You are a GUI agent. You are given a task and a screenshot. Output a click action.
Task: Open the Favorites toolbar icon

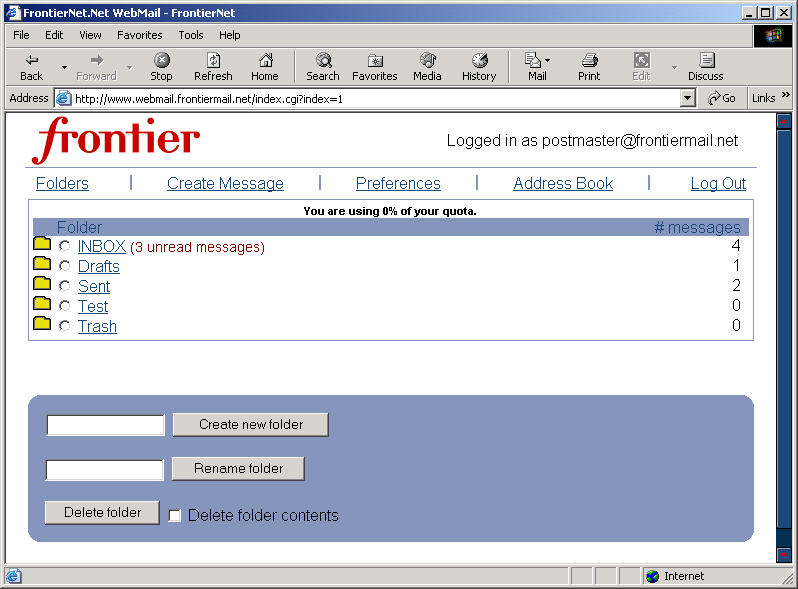(375, 60)
